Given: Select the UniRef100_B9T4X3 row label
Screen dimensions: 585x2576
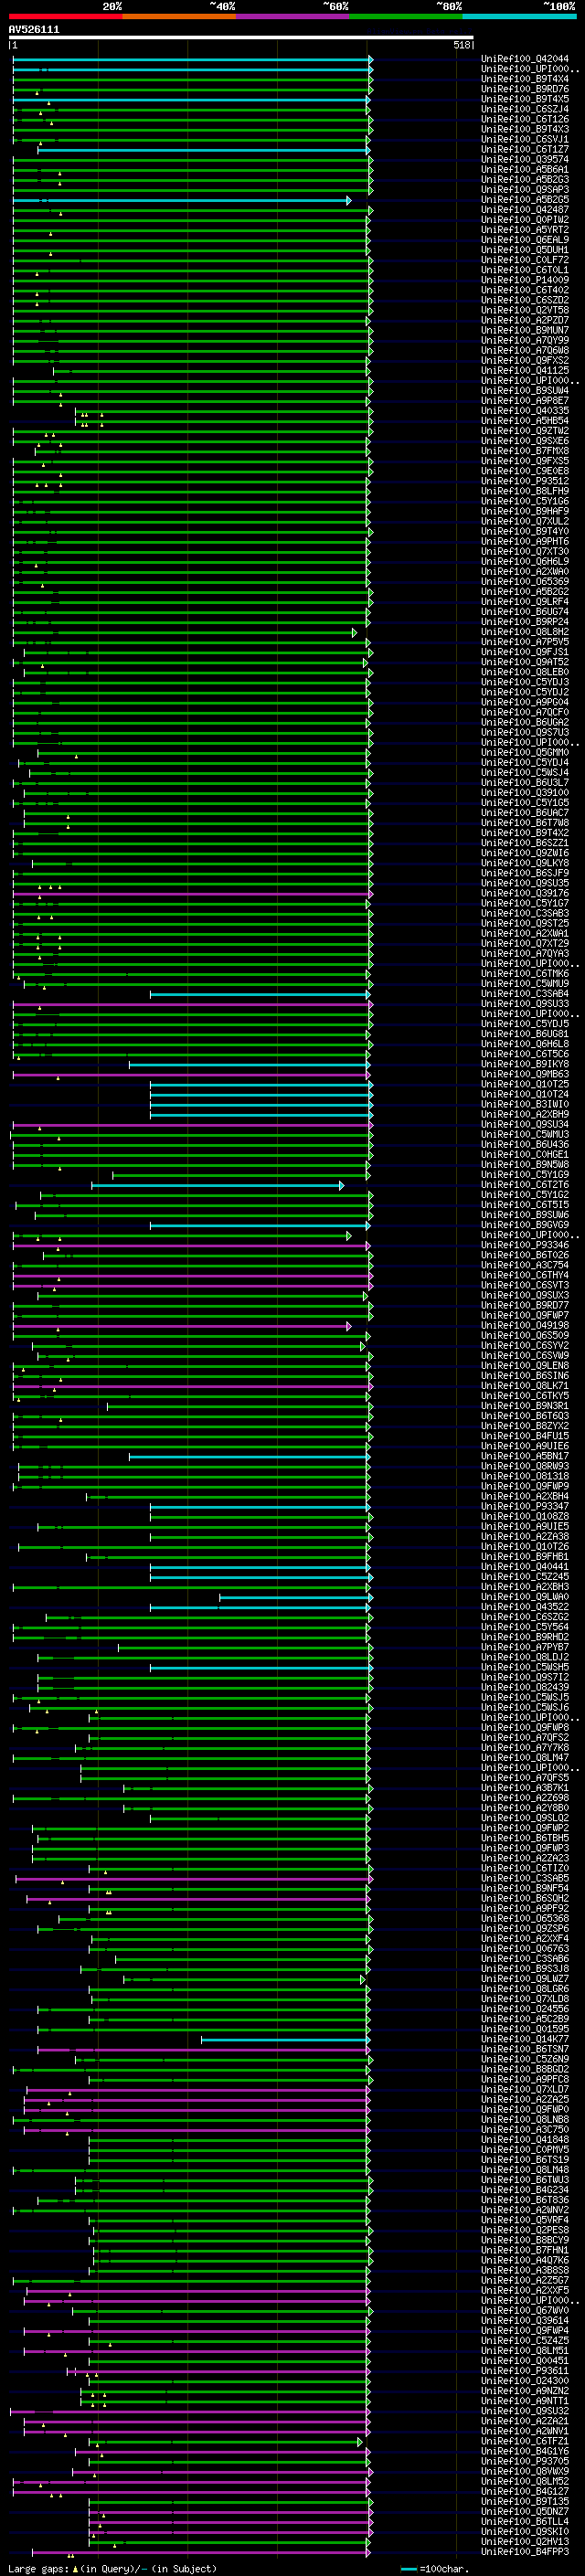Looking at the screenshot, I should click(525, 129).
